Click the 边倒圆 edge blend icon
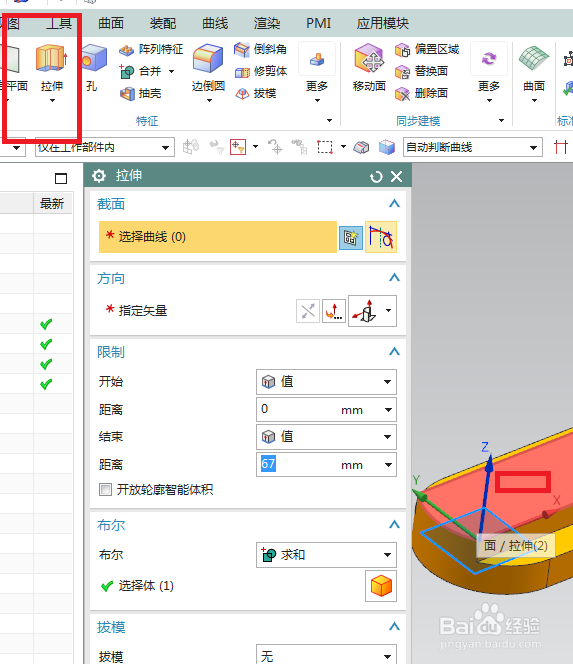The height and width of the screenshot is (664, 573). click(208, 58)
